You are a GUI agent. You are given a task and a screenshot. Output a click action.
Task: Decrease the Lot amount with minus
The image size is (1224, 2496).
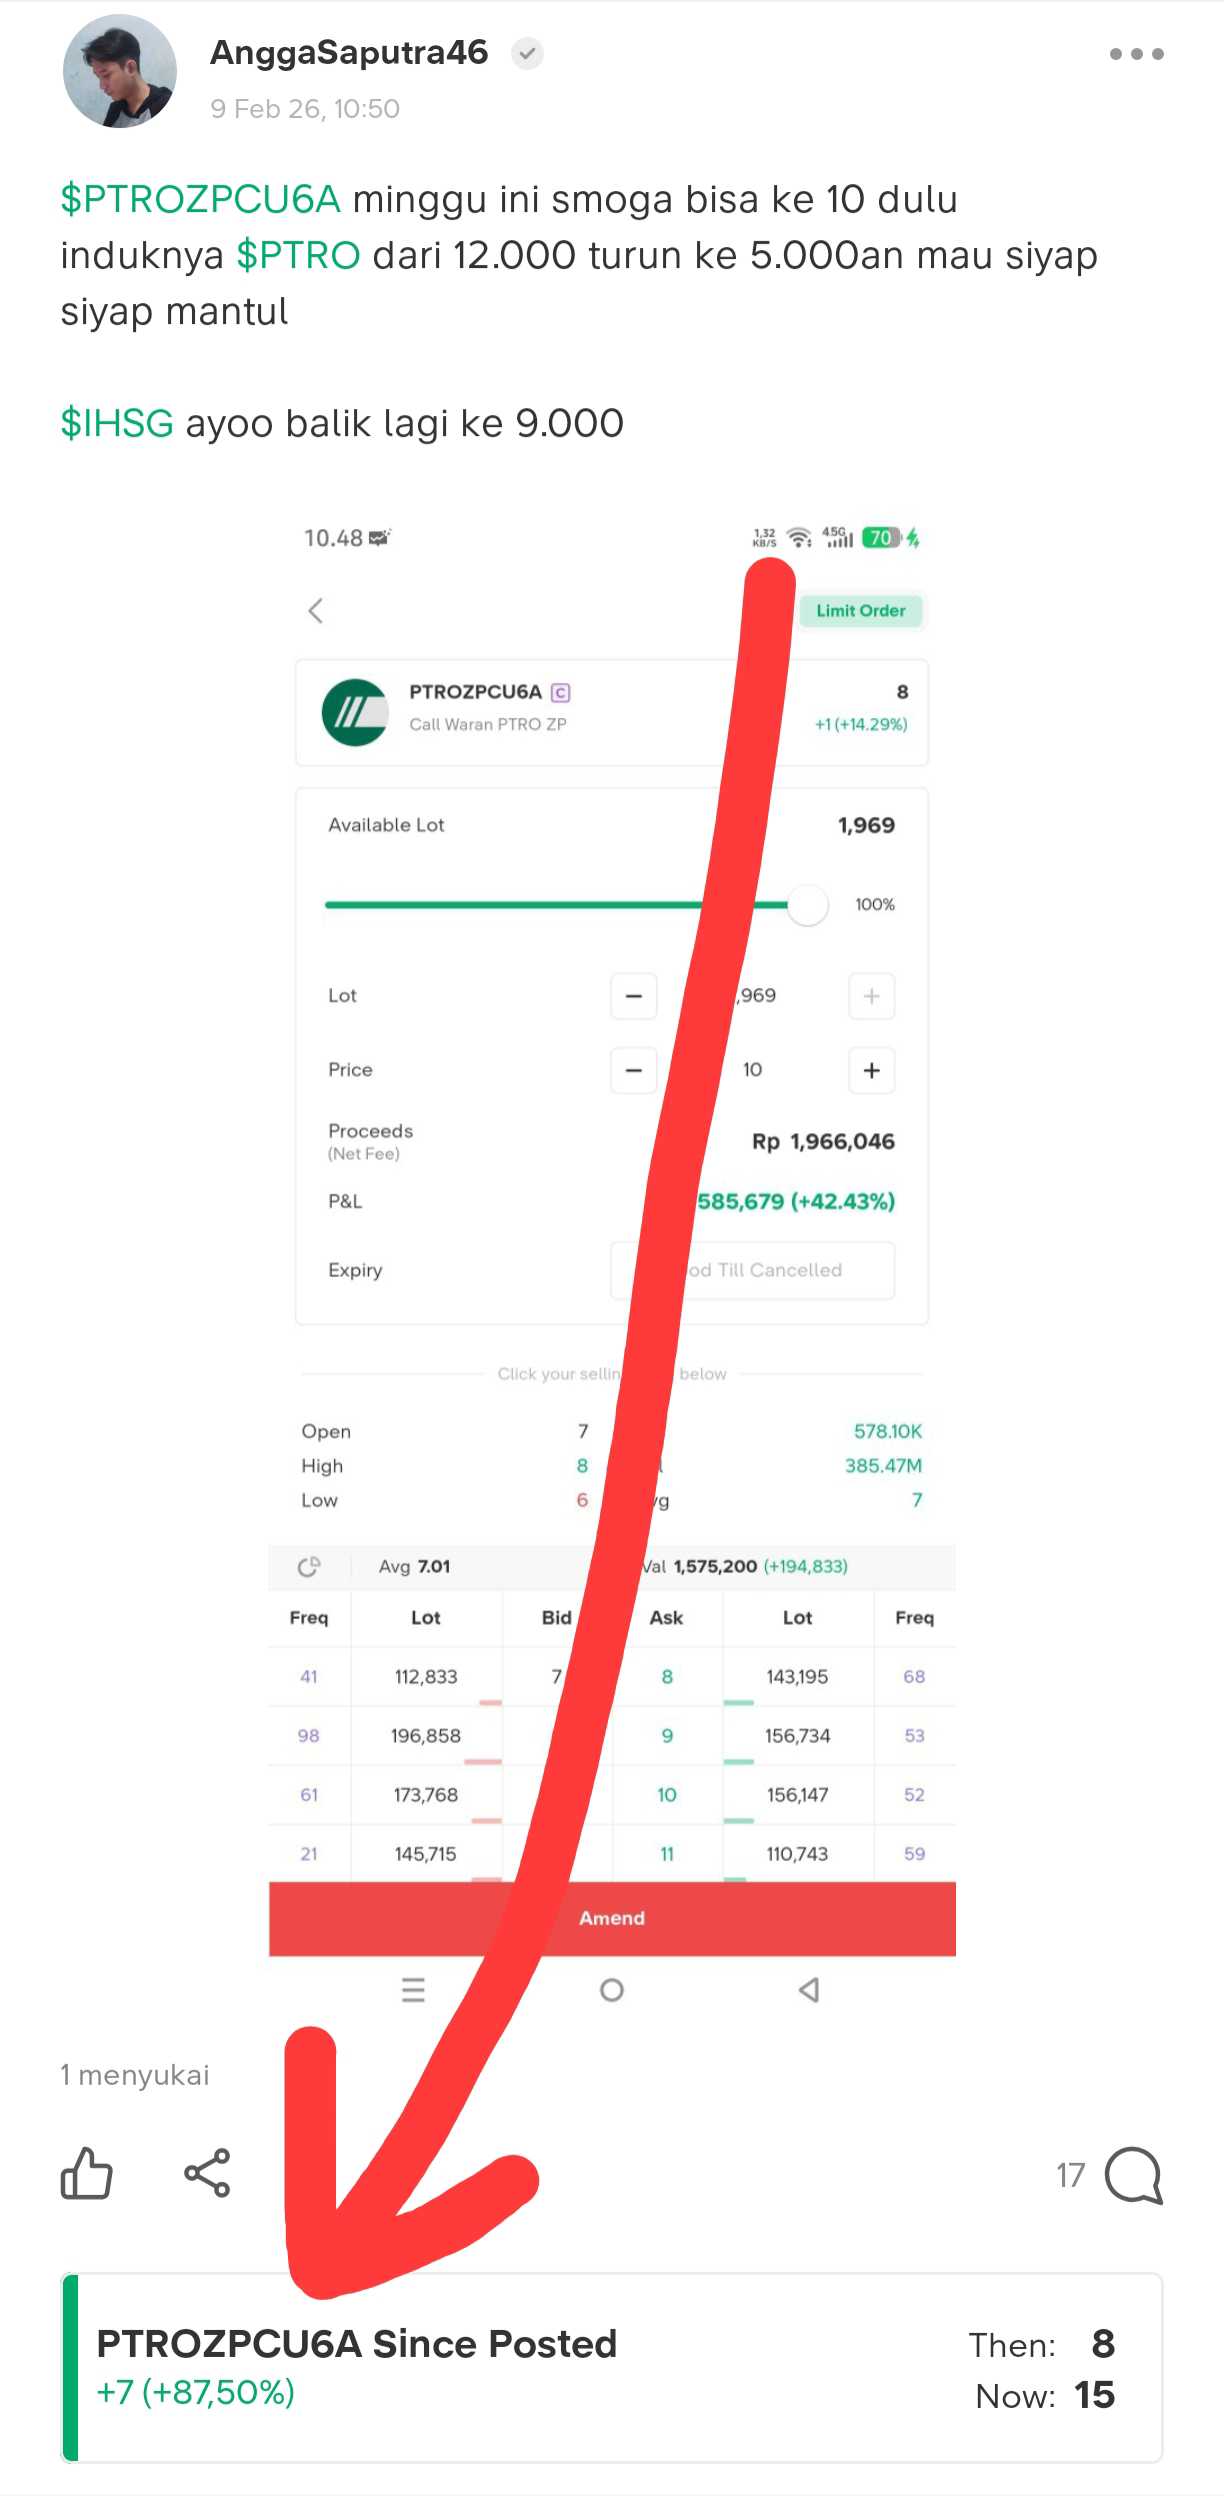tap(634, 996)
